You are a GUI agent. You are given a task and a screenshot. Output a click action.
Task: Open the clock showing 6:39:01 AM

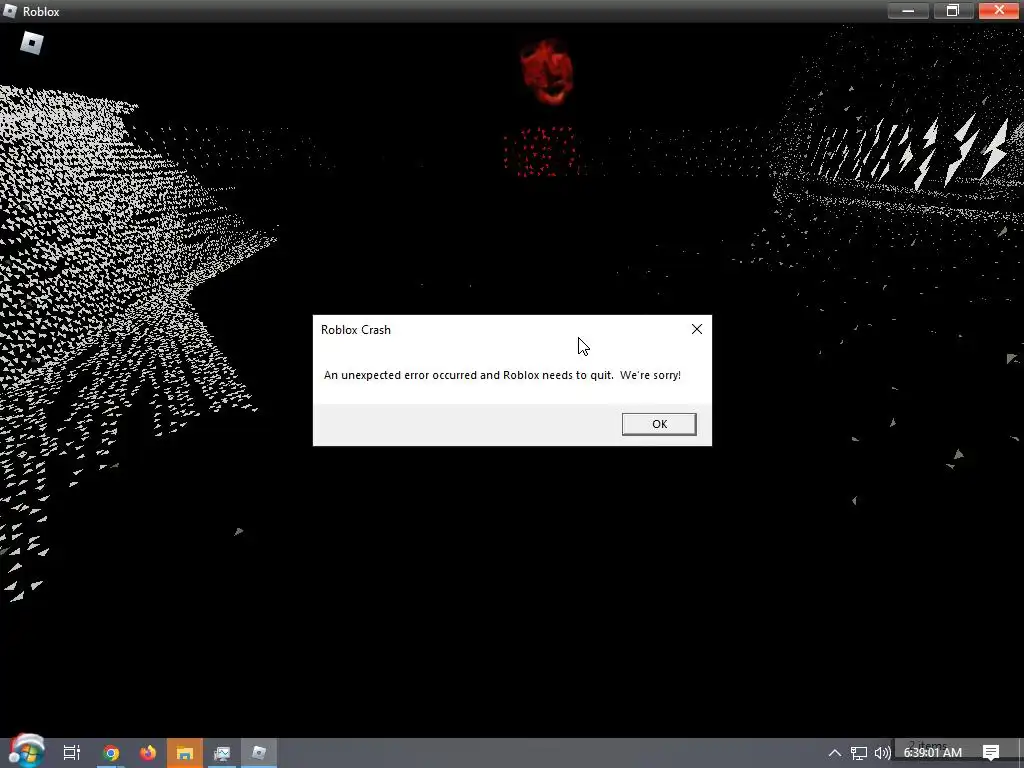click(933, 753)
